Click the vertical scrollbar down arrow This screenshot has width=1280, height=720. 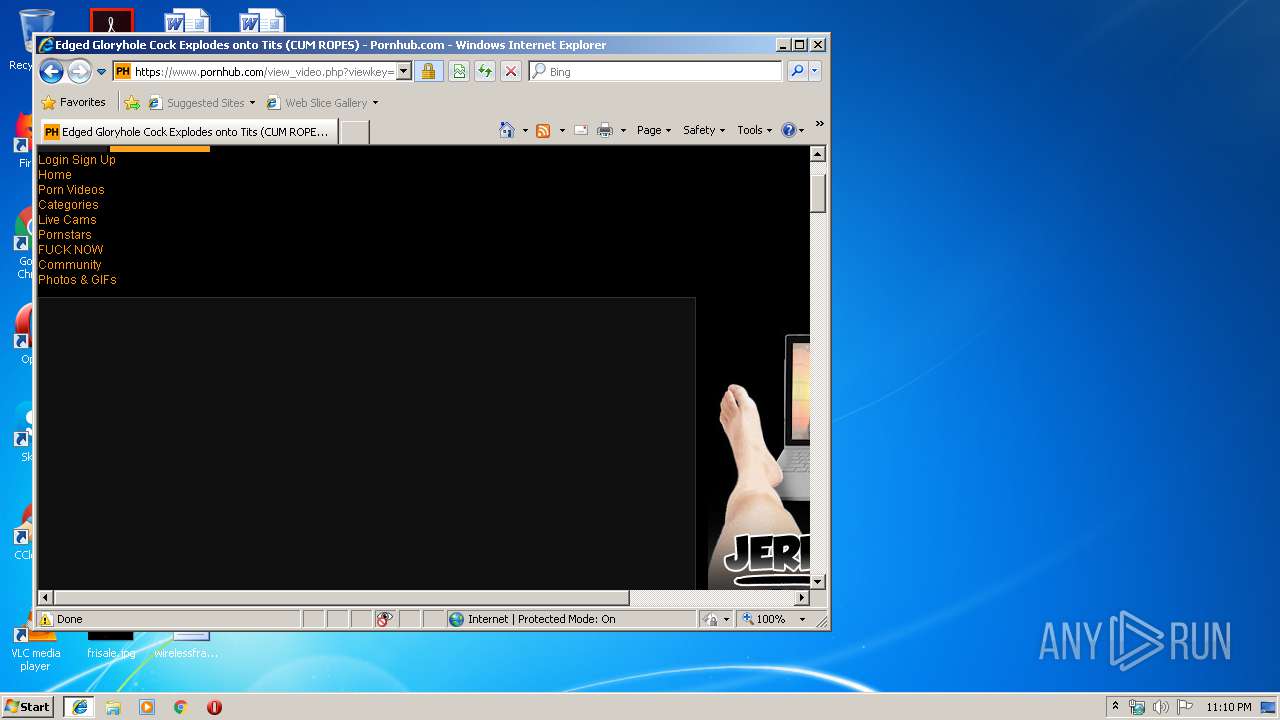(x=817, y=581)
